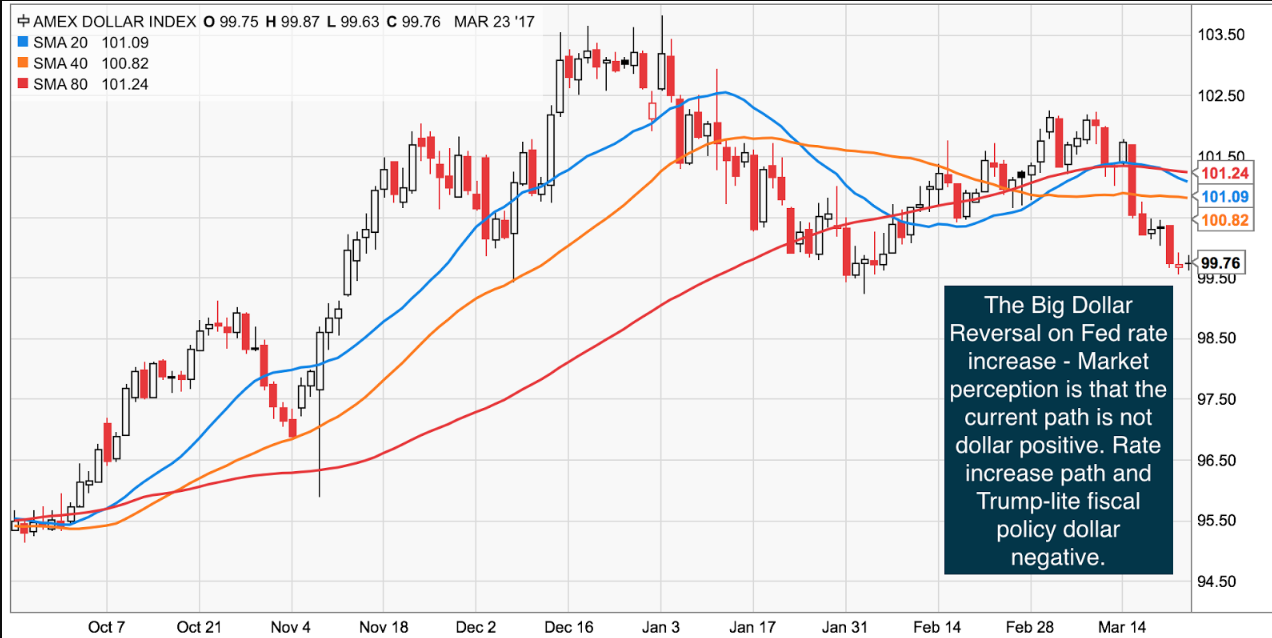Click the red SMA 80 legend swatch

click(22, 85)
